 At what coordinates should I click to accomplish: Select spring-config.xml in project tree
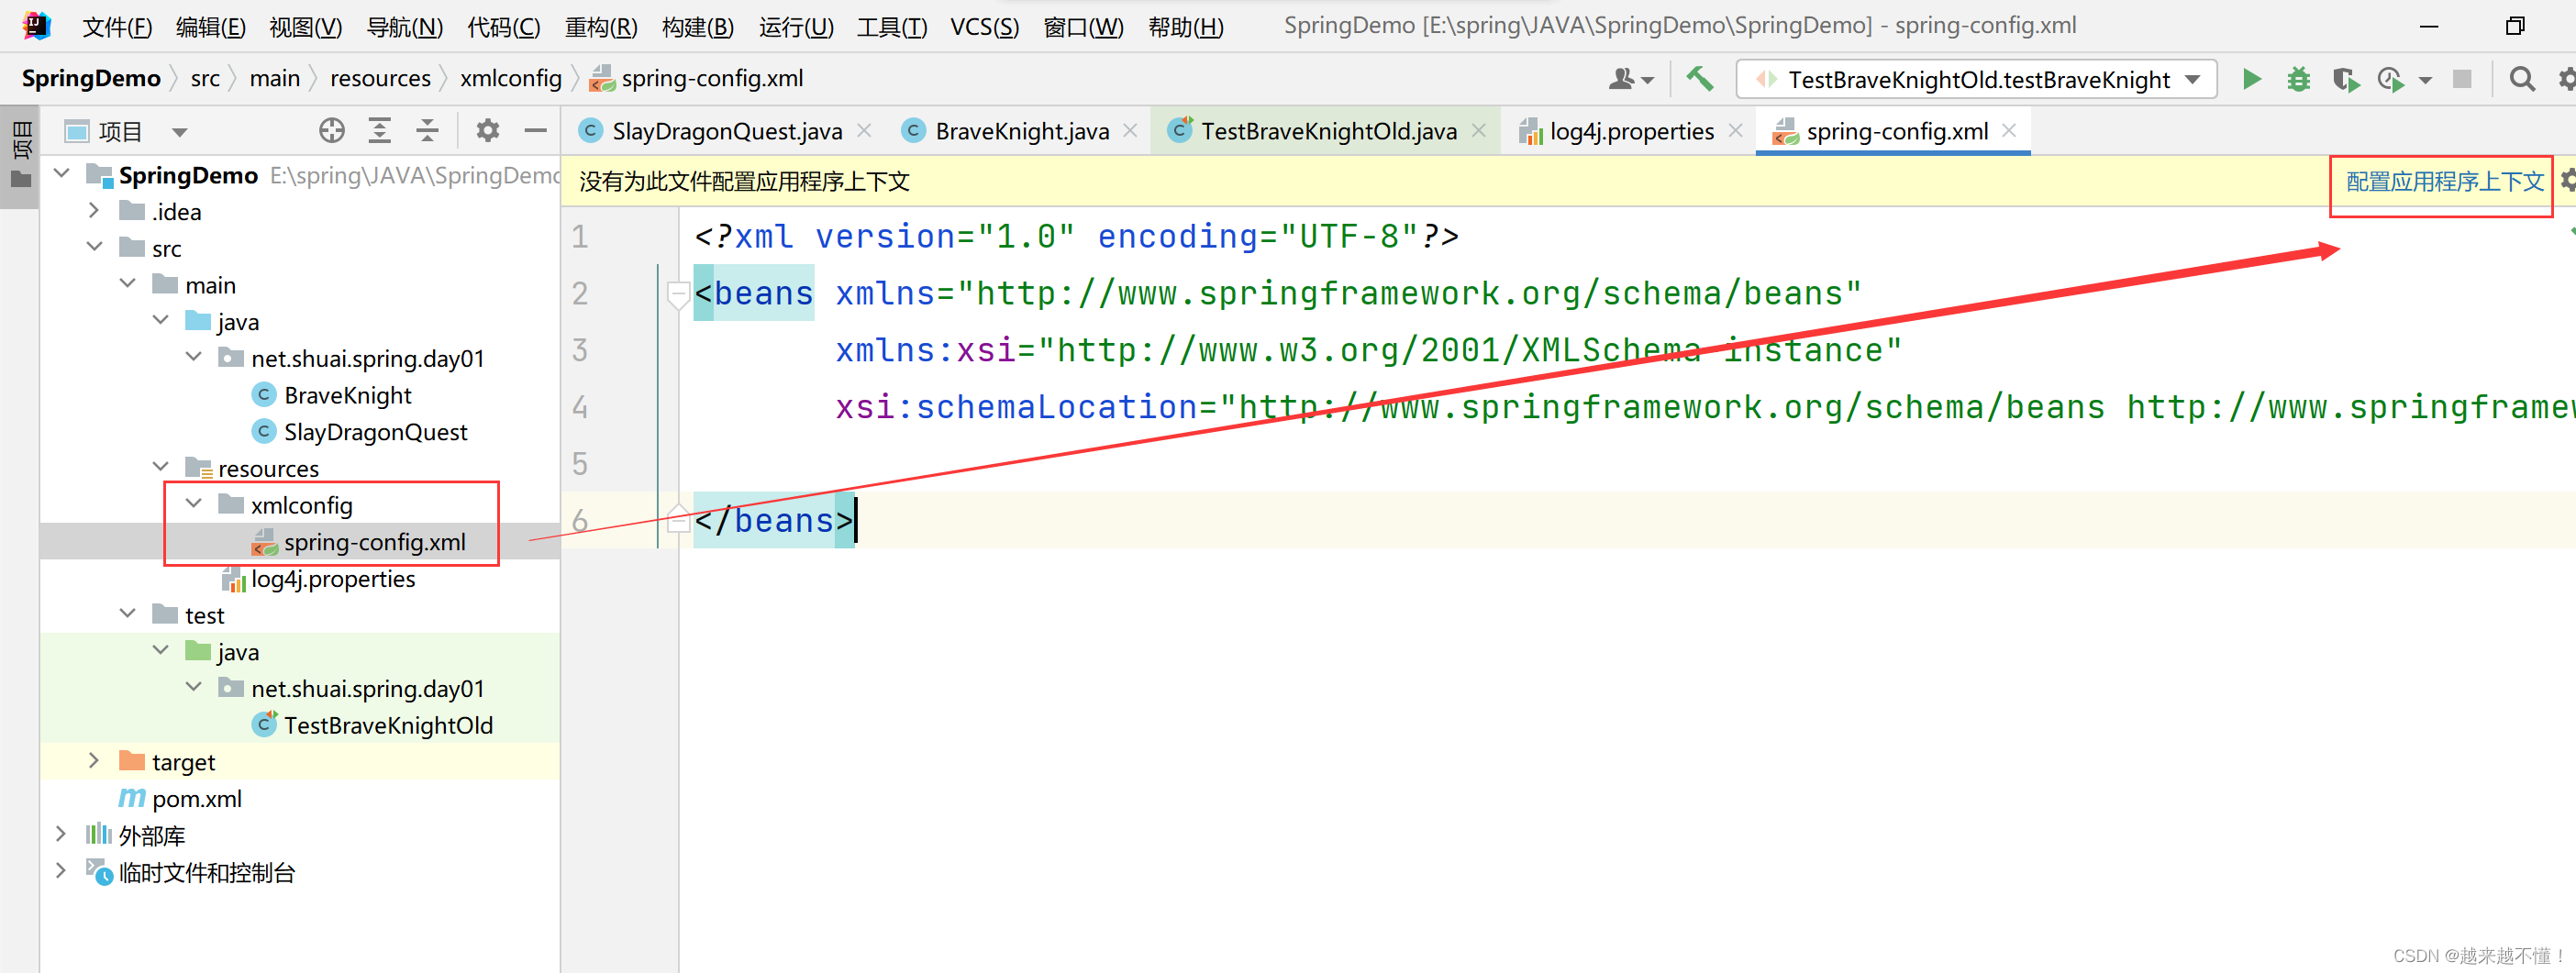374,542
